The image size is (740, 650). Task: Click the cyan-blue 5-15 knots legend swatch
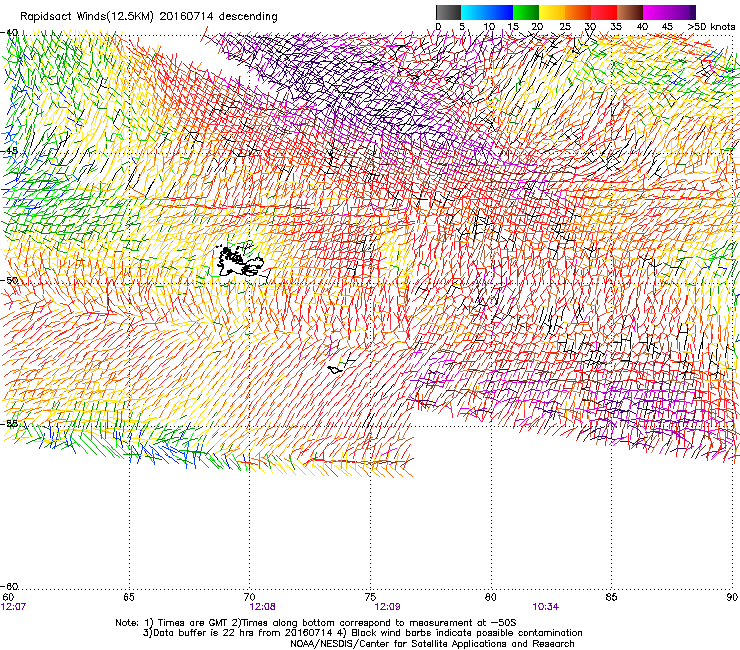(x=487, y=12)
